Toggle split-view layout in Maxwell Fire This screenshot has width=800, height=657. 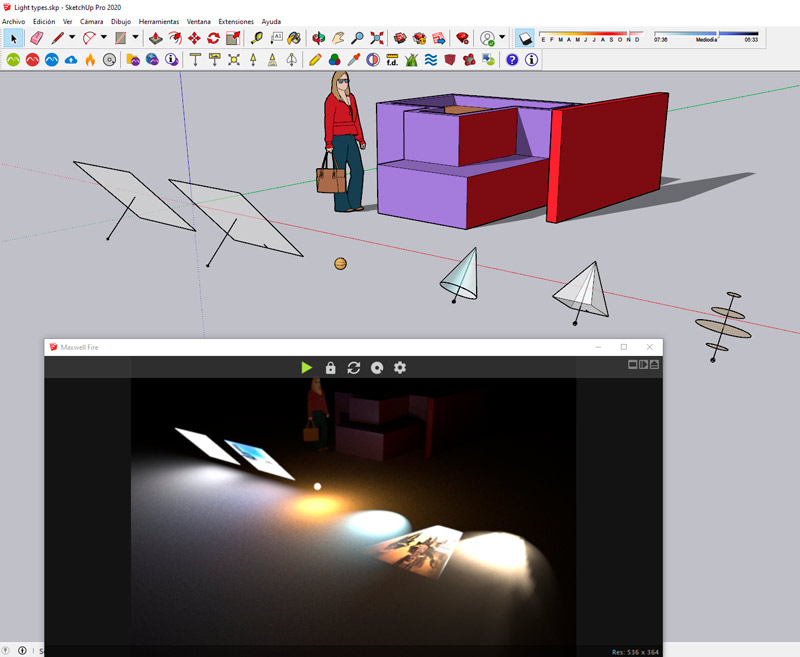pos(644,365)
